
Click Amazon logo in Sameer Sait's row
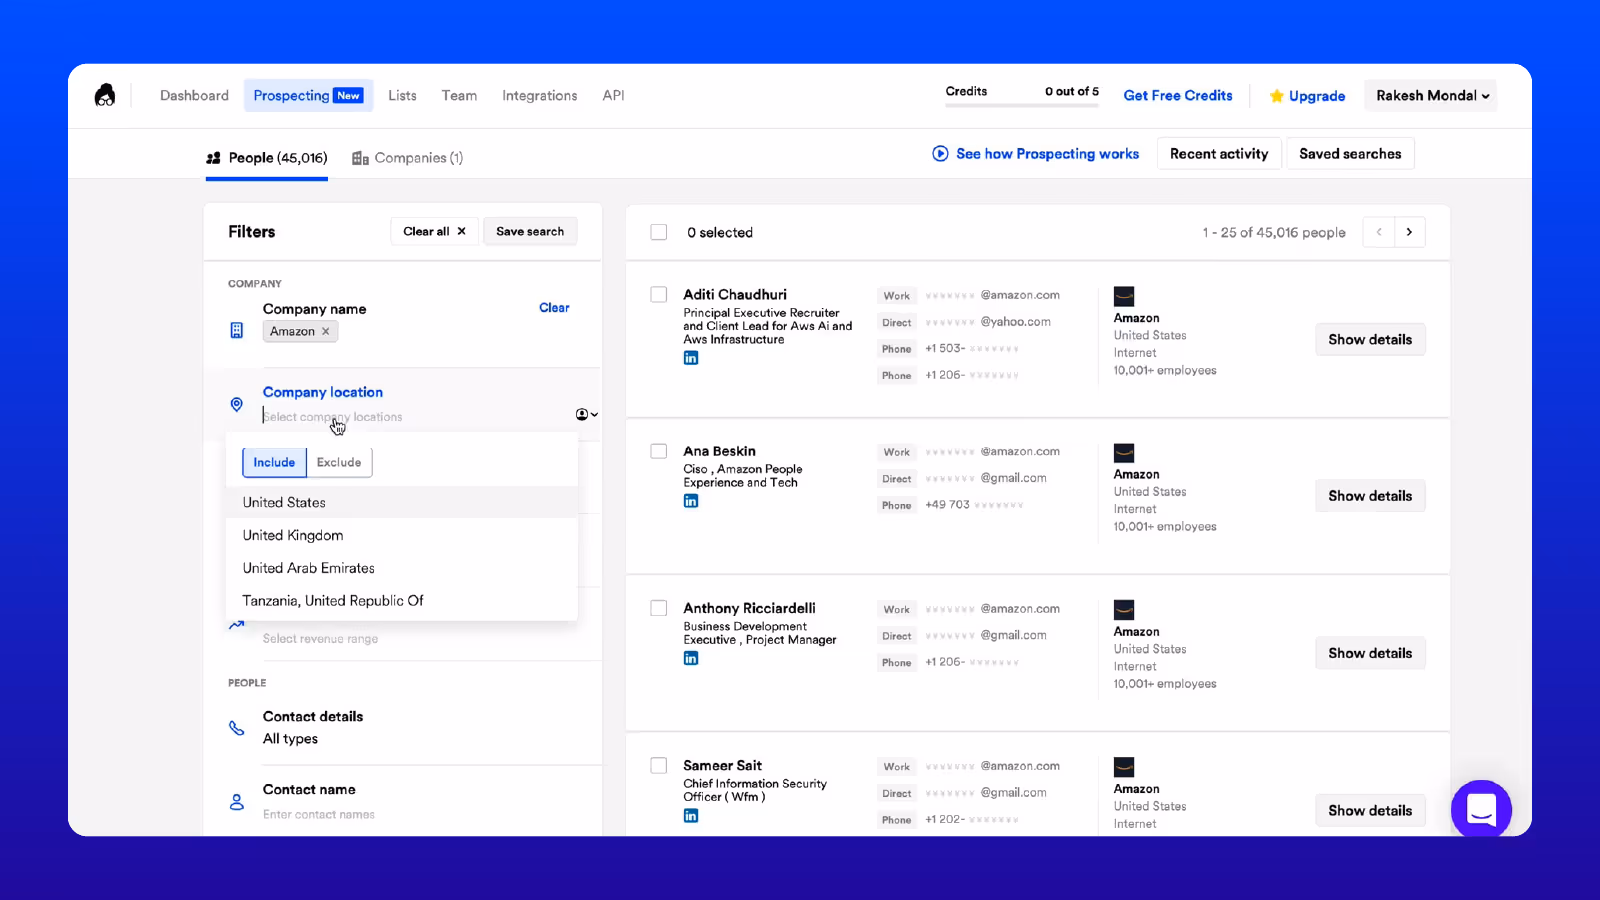(x=1124, y=767)
